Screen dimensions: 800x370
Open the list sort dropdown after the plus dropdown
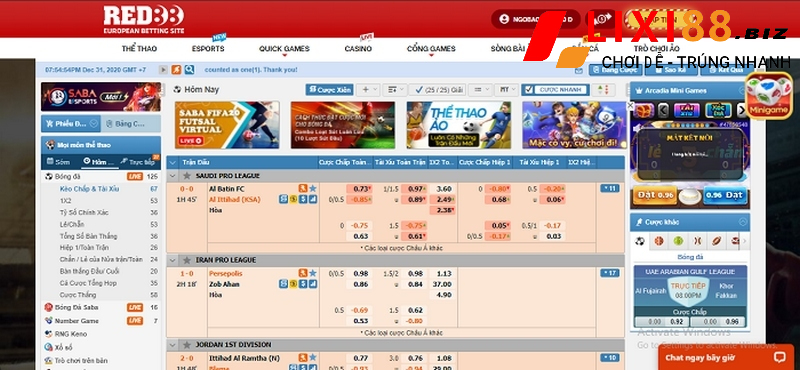395,90
